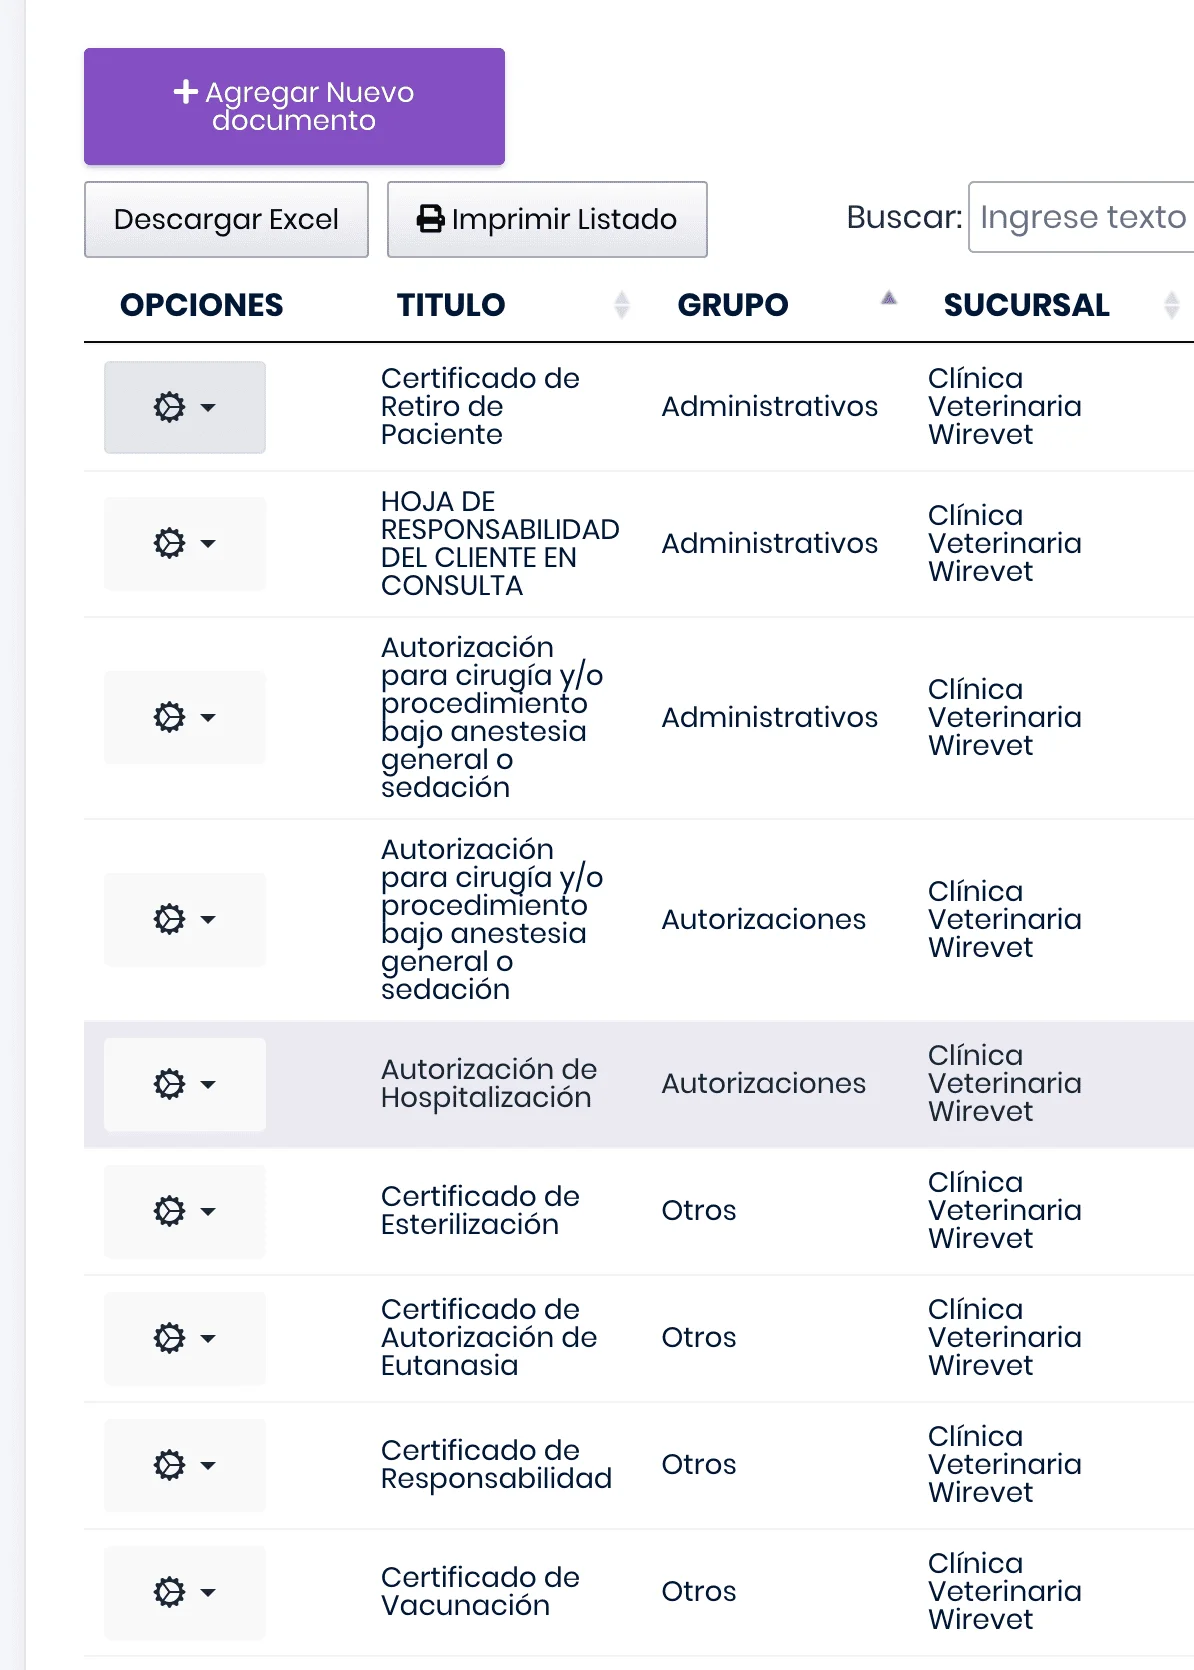Viewport: 1194px width, 1670px height.
Task: Select the OPCIONES column header
Action: (200, 304)
